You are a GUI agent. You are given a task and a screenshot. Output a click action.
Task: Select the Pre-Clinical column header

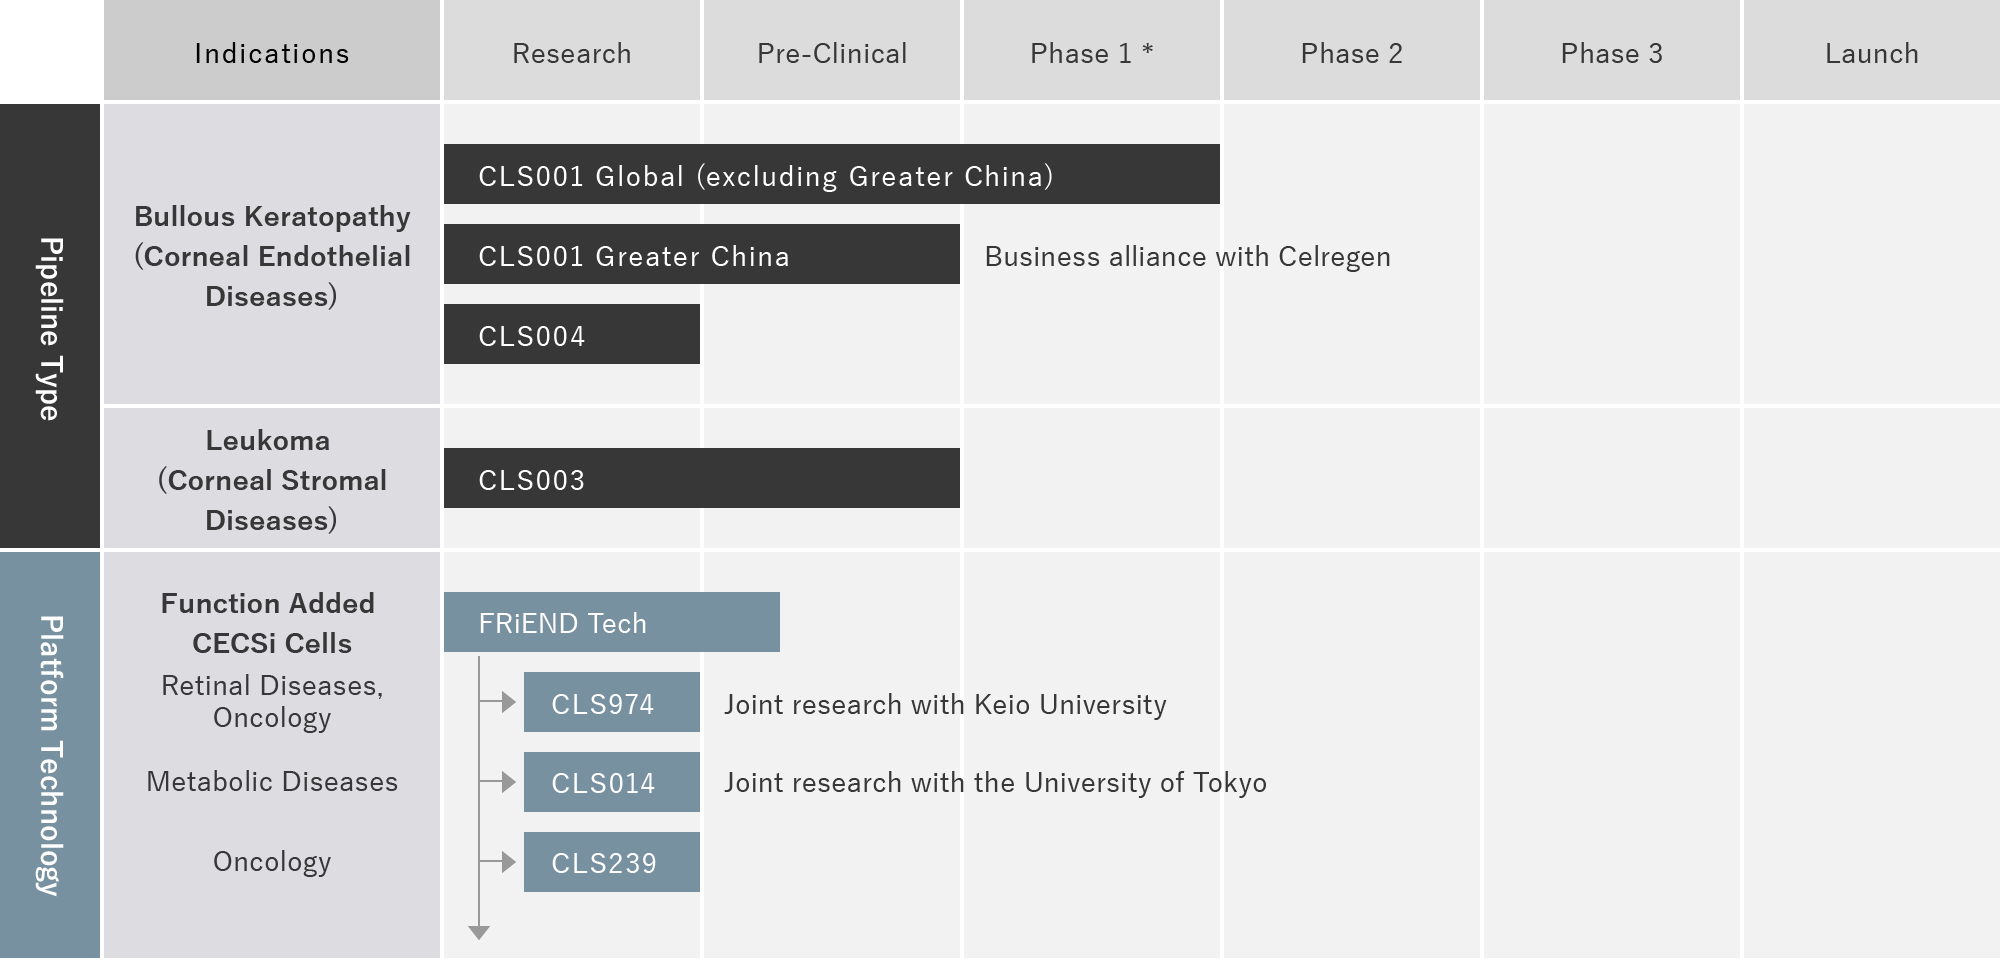pyautogui.click(x=832, y=53)
